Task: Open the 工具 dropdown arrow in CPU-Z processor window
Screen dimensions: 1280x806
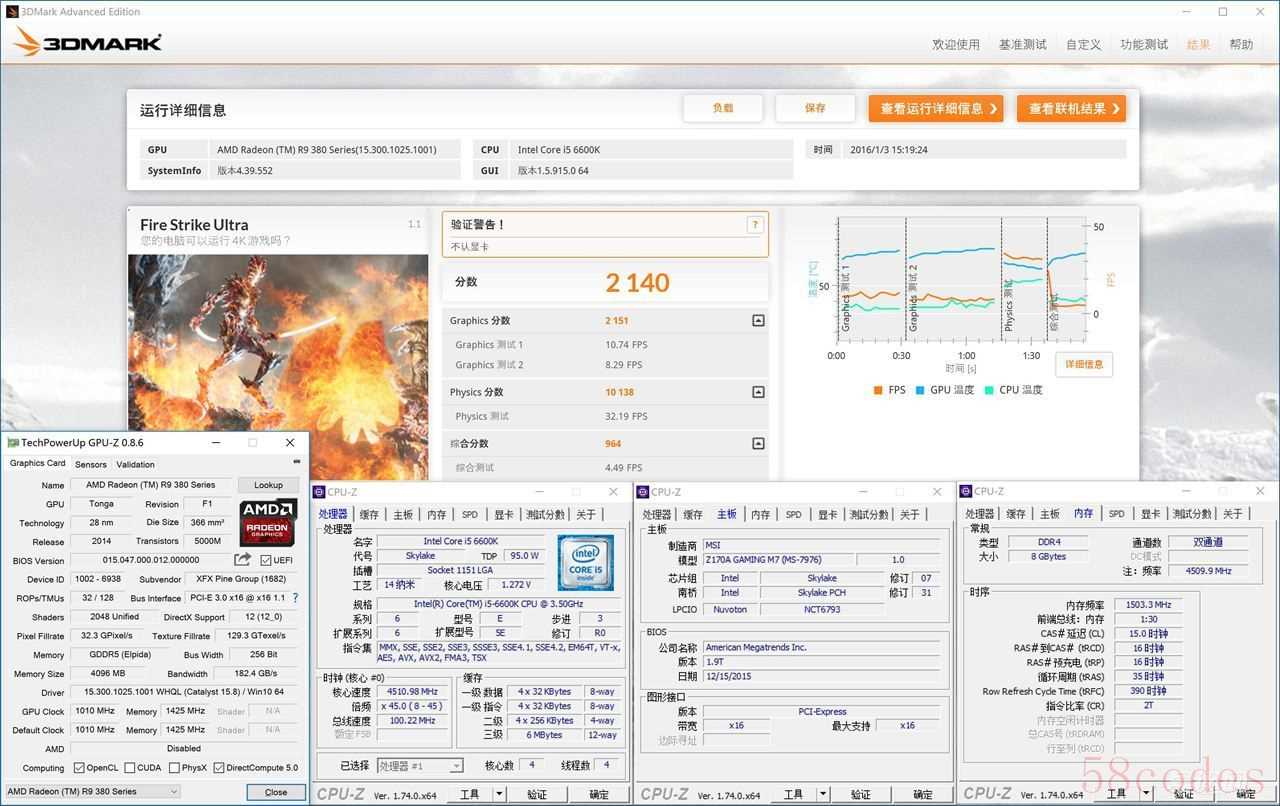Action: pos(499,794)
